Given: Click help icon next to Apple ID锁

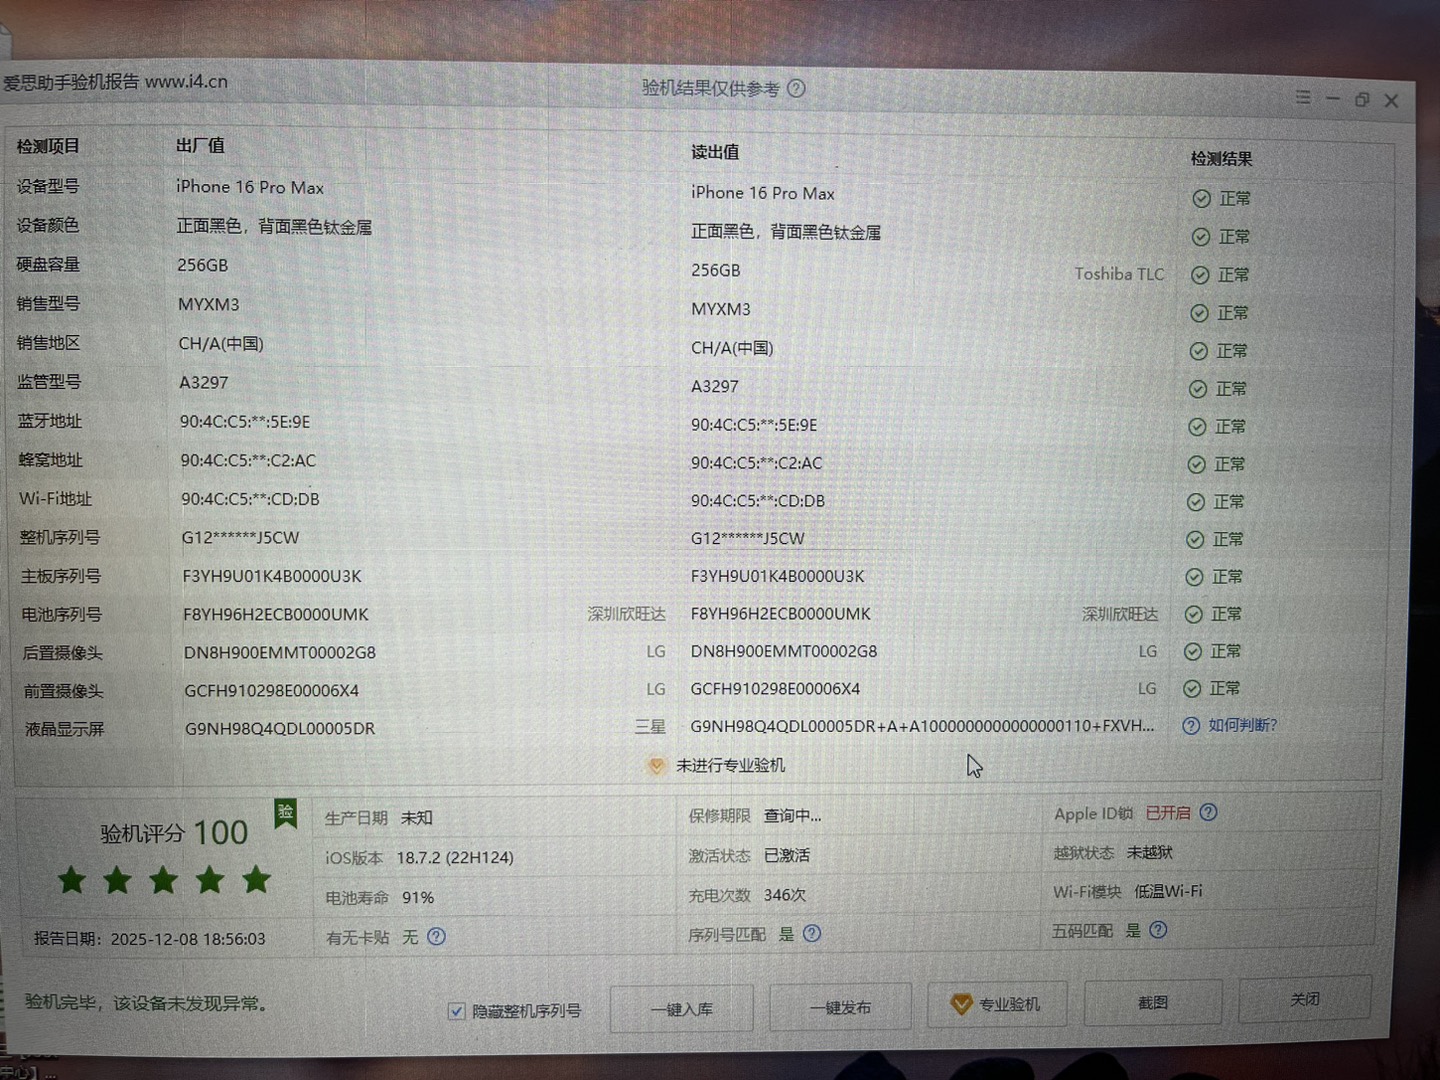Looking at the screenshot, I should coord(1208,812).
